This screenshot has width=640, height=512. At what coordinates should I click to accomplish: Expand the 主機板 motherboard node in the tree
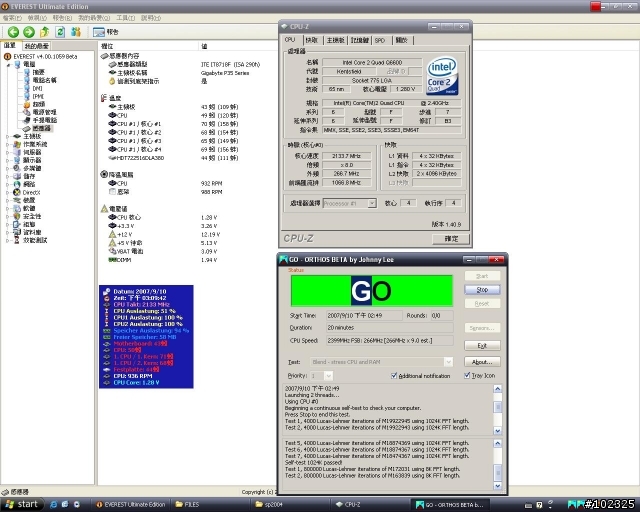7,136
